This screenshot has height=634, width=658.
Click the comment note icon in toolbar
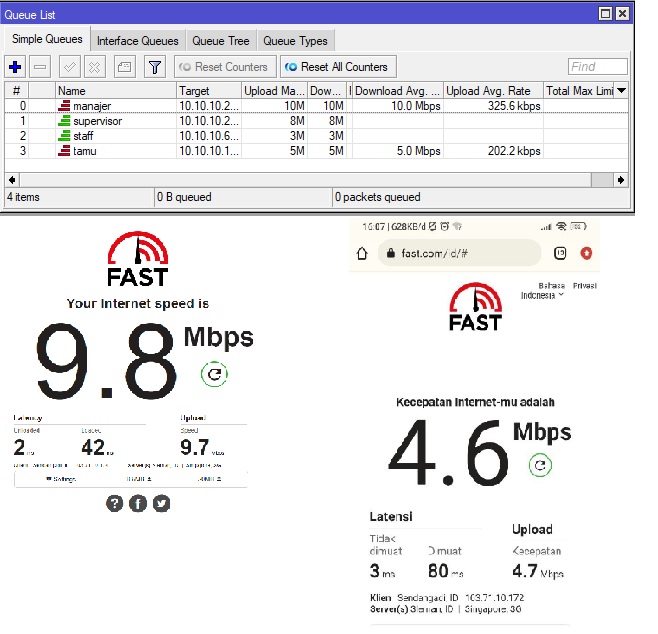point(125,67)
